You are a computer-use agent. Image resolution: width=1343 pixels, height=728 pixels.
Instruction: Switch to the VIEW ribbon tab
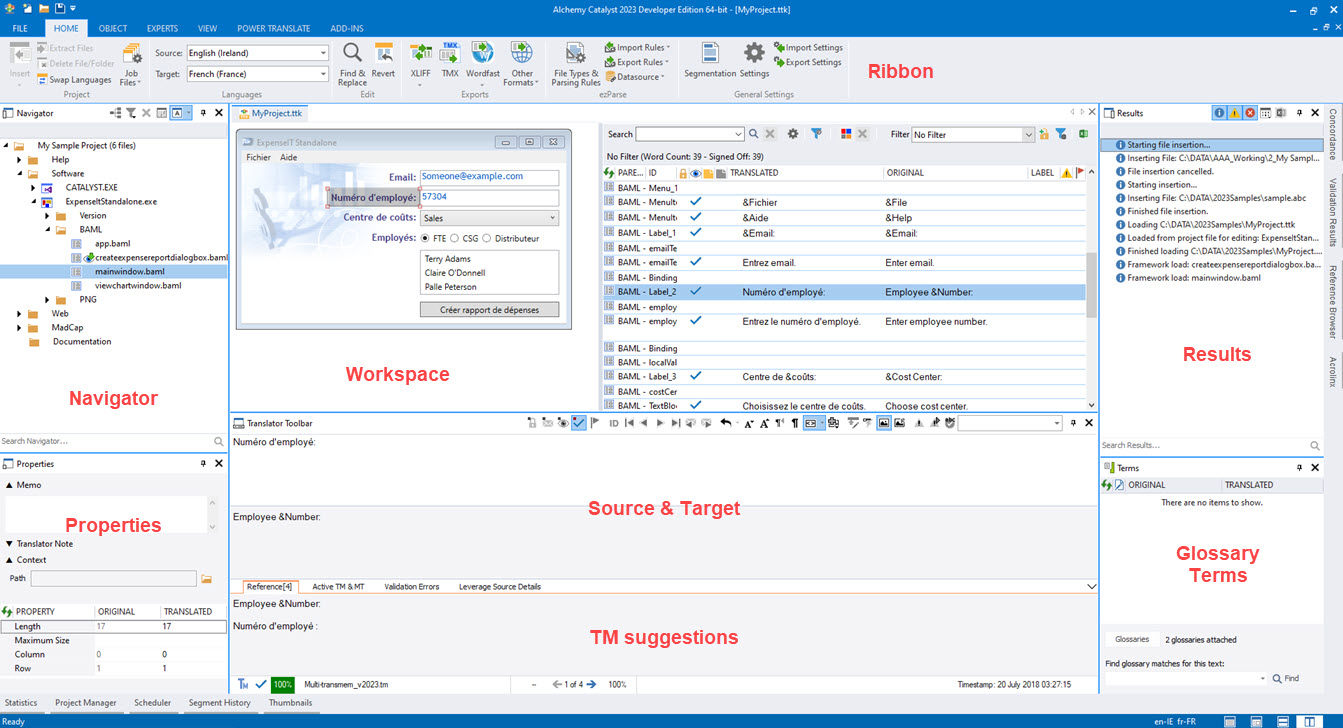tap(207, 29)
